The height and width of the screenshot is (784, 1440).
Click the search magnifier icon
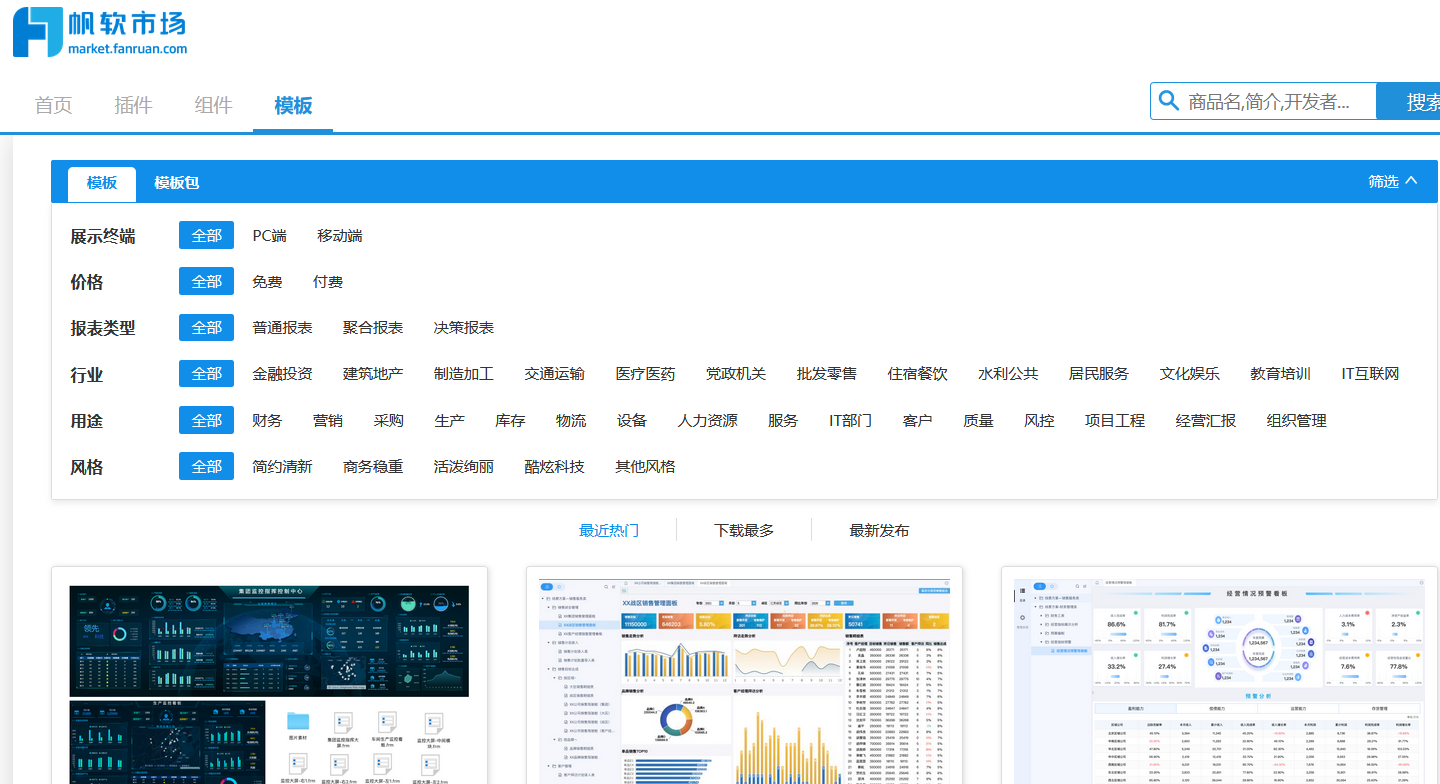1168,101
